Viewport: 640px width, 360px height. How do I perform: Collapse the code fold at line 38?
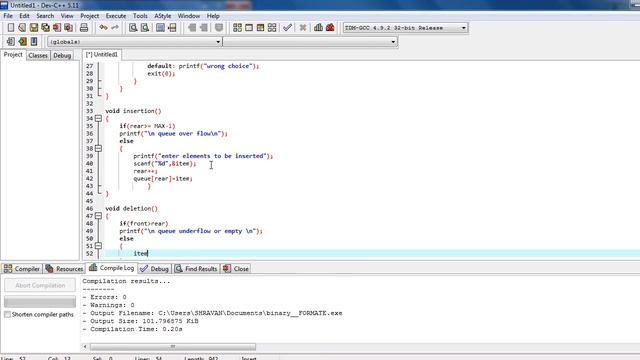(98, 149)
